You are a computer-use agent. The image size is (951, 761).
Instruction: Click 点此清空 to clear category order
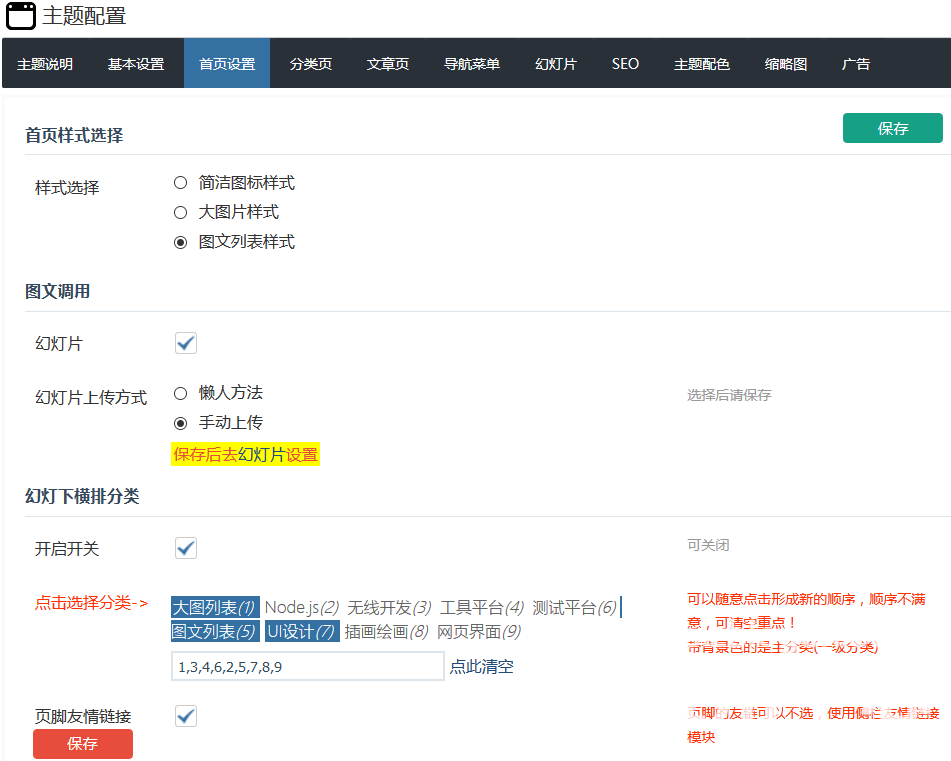[481, 667]
